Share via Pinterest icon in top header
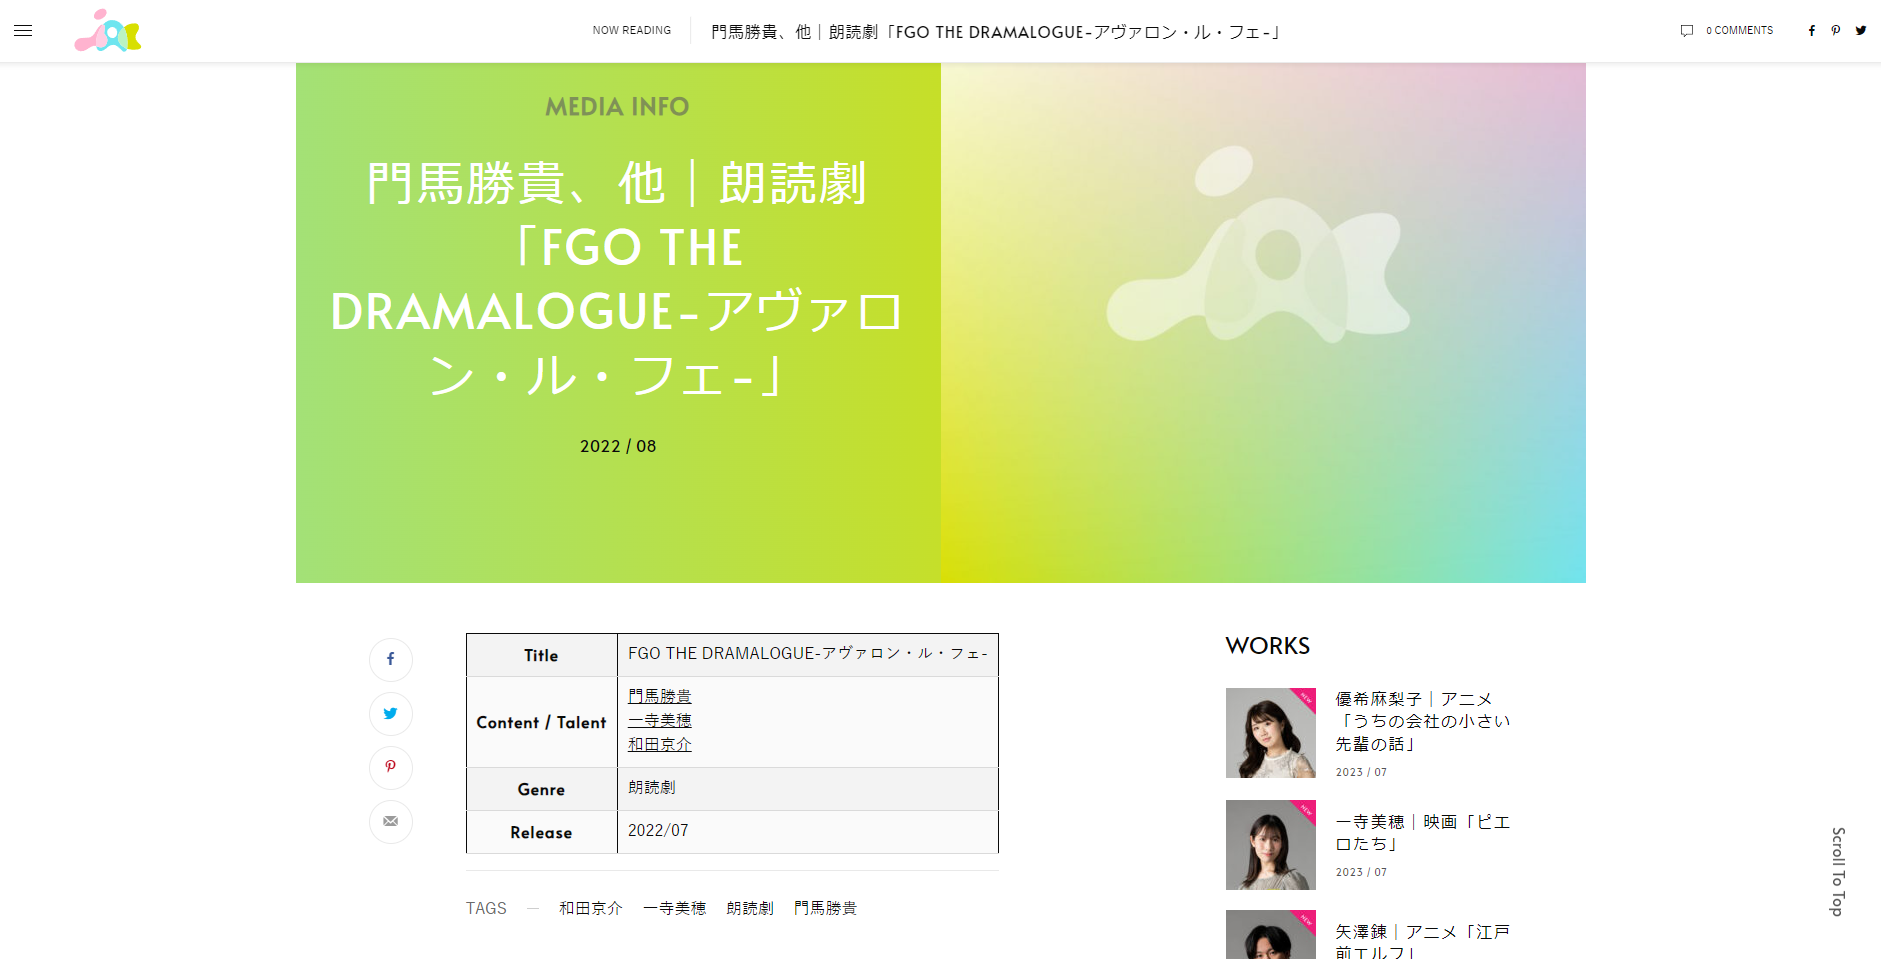 [x=1835, y=31]
